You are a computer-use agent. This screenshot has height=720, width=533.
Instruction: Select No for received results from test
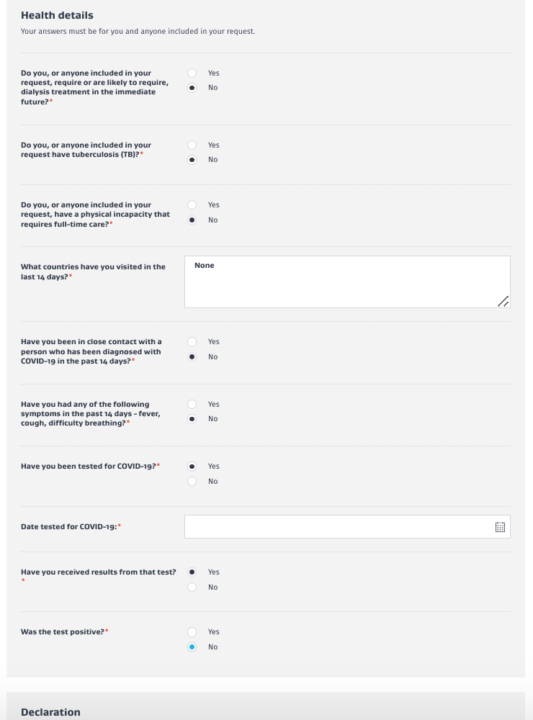pos(192,587)
